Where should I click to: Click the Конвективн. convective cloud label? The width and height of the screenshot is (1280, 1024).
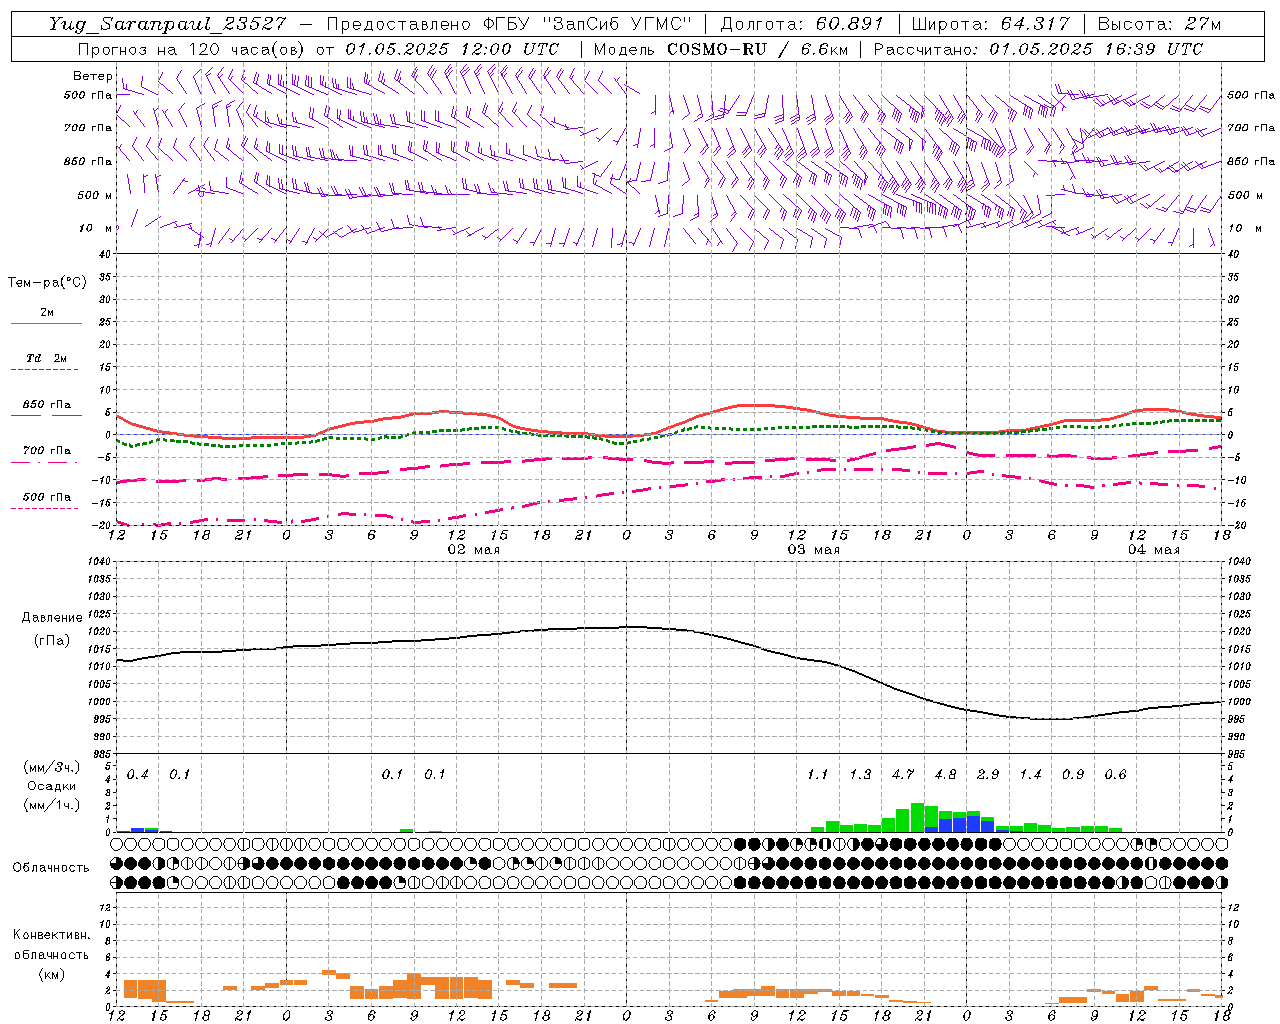coord(51,935)
